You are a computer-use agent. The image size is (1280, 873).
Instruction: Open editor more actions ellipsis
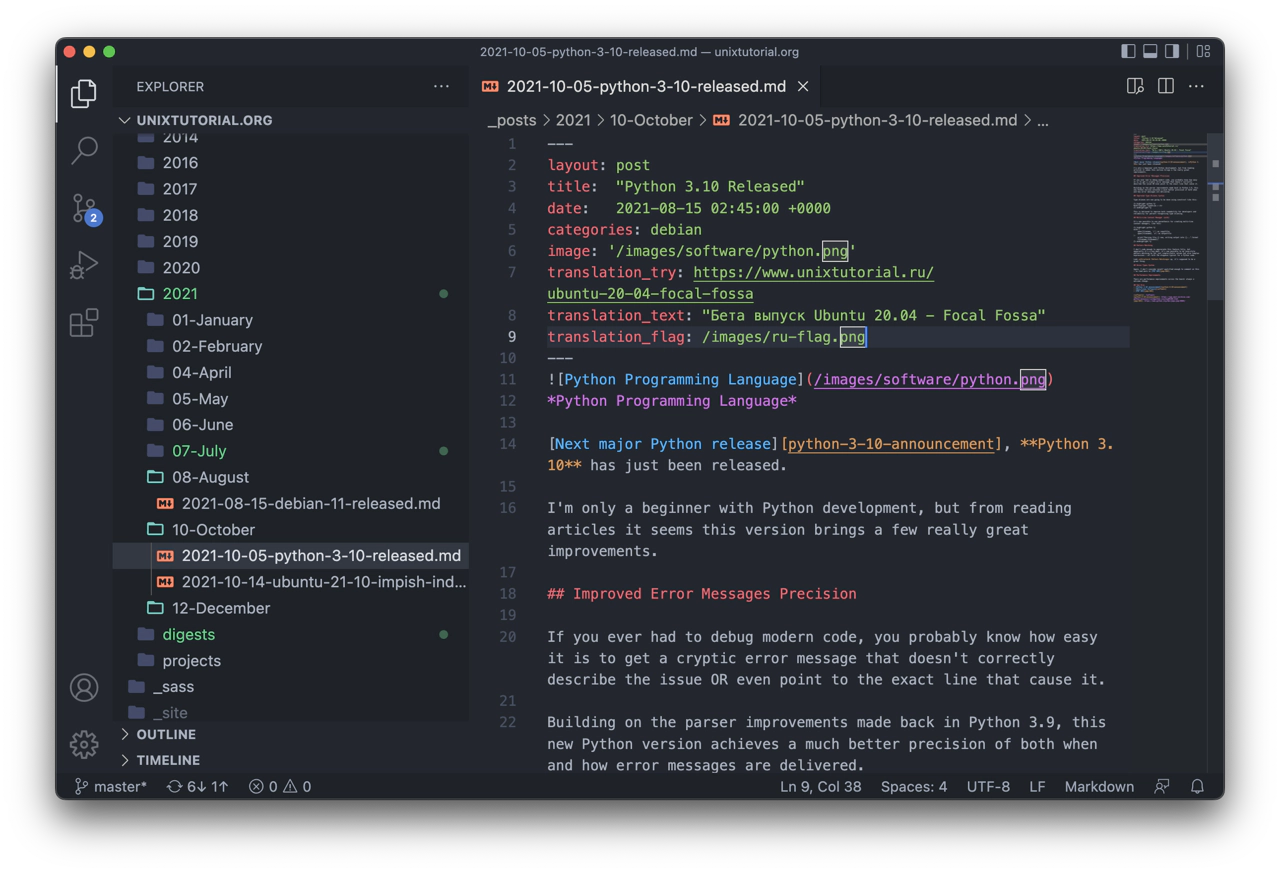click(1196, 87)
